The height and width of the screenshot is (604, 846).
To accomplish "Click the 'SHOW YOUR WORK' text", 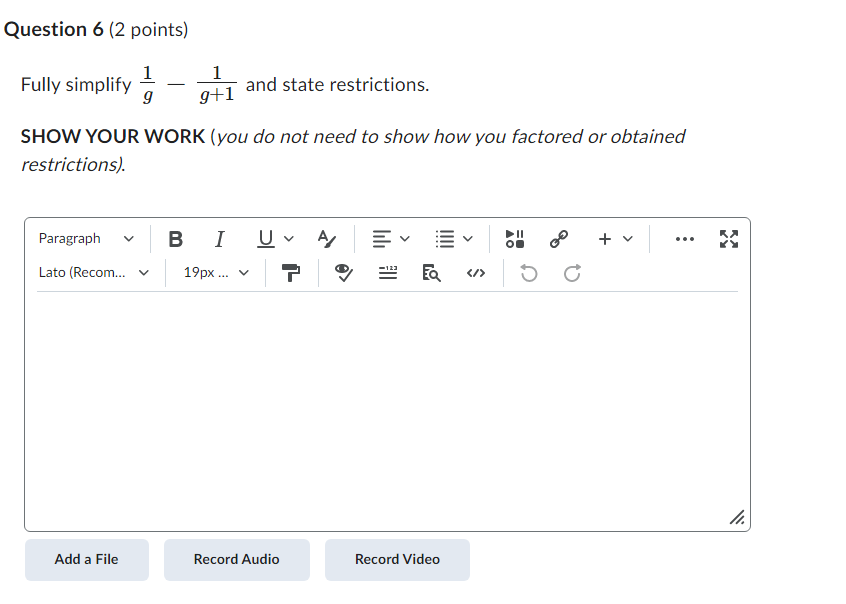I will coord(113,137).
